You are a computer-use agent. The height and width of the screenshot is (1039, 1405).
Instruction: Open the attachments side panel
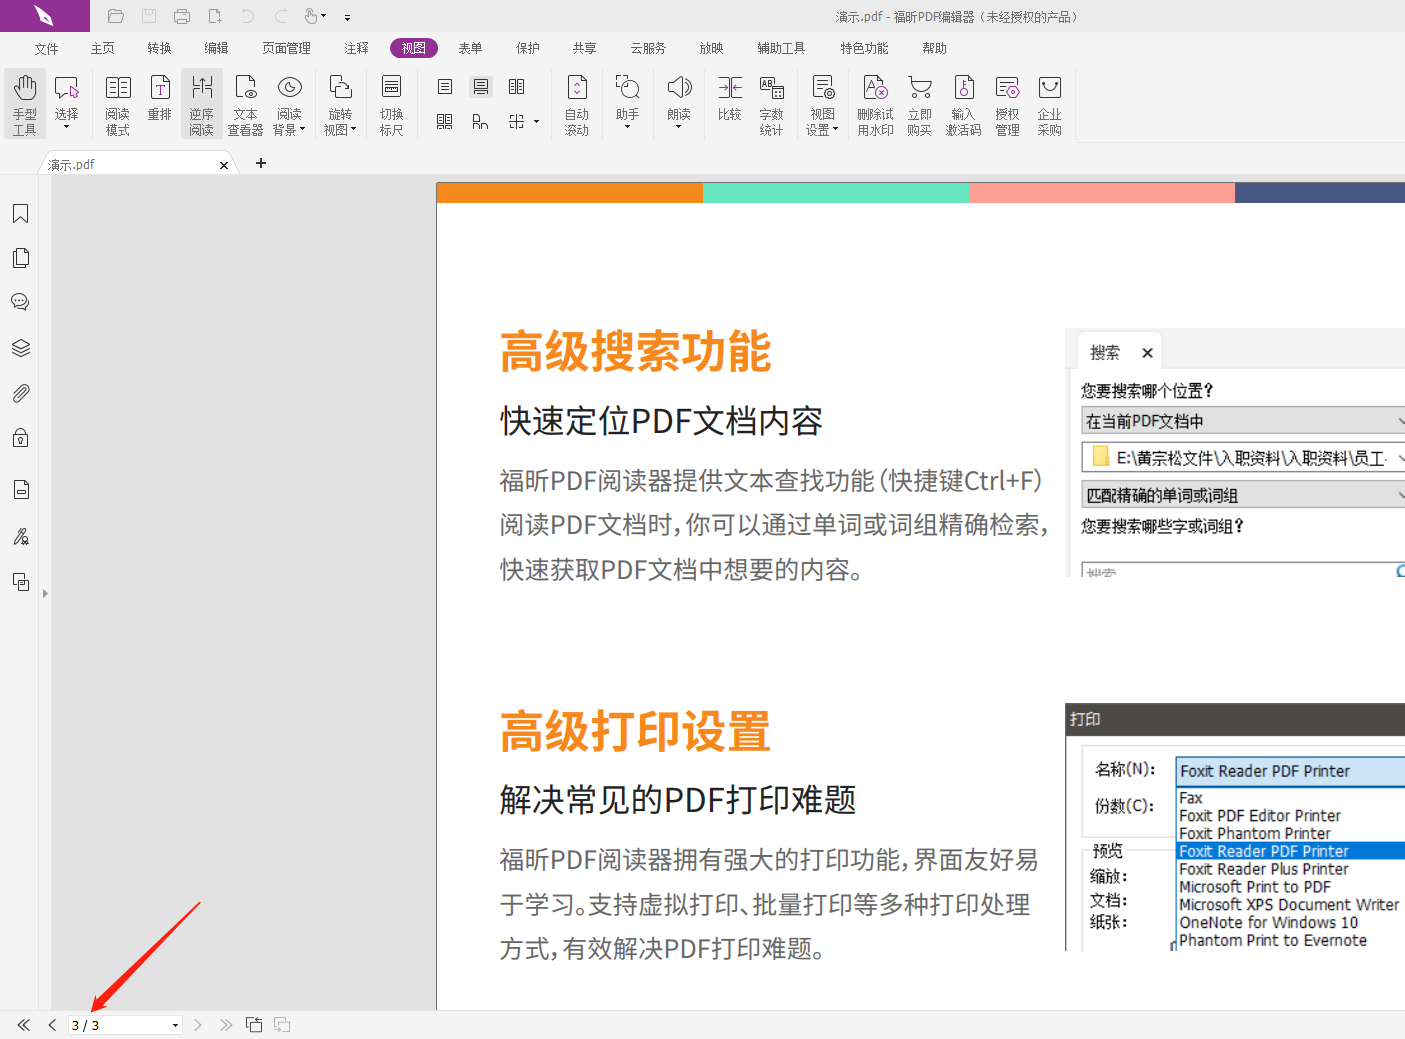pyautogui.click(x=20, y=393)
